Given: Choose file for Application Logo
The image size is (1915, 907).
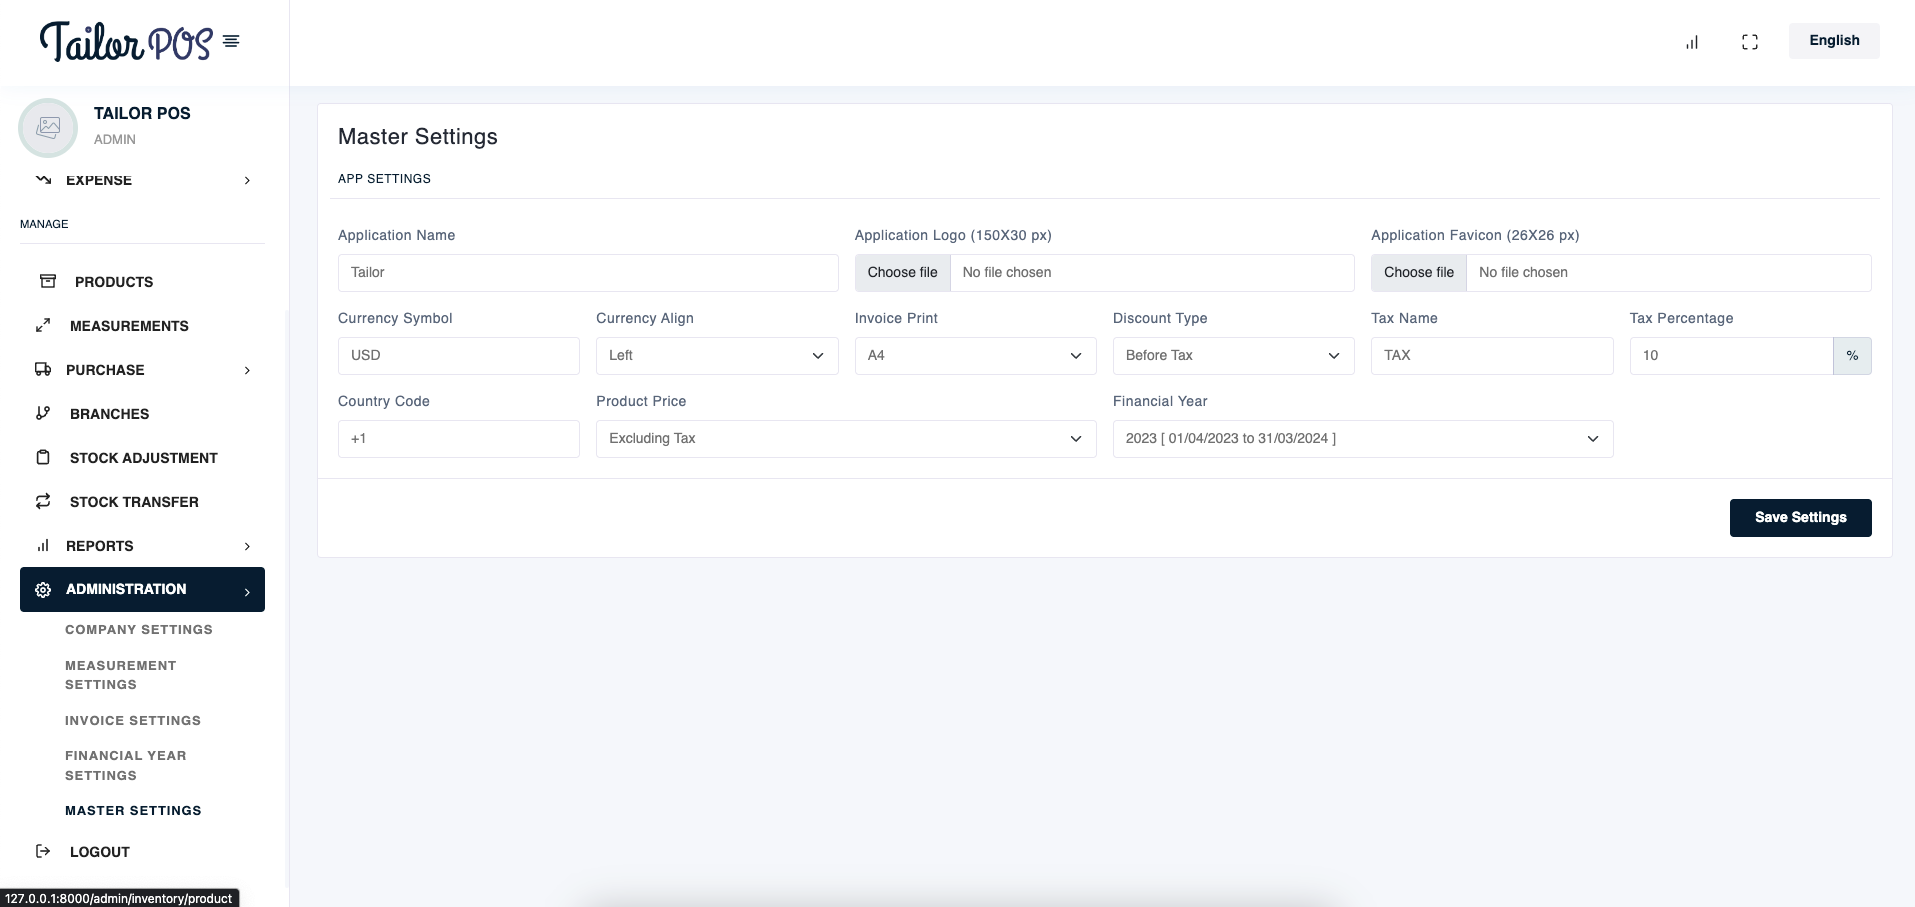Looking at the screenshot, I should click(x=902, y=273).
